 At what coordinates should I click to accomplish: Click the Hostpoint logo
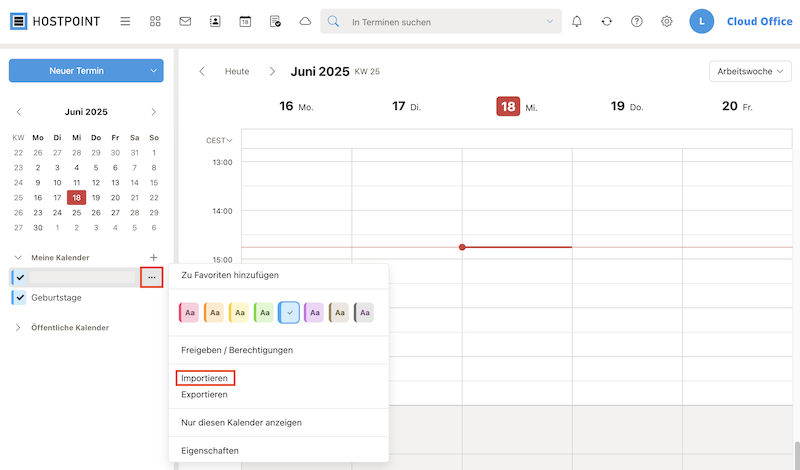click(55, 21)
